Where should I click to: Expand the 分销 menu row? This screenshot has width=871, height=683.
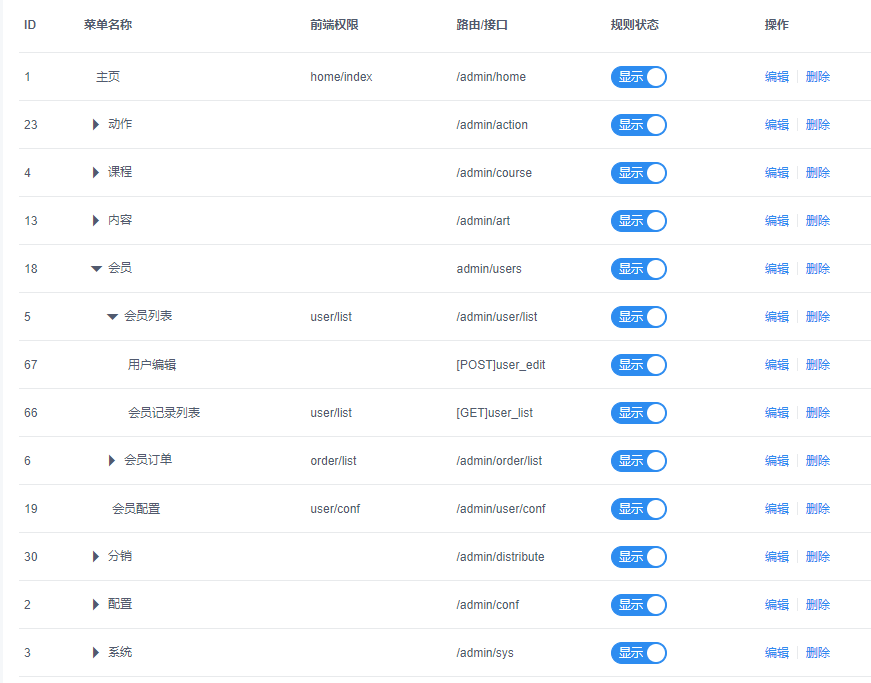click(x=96, y=556)
